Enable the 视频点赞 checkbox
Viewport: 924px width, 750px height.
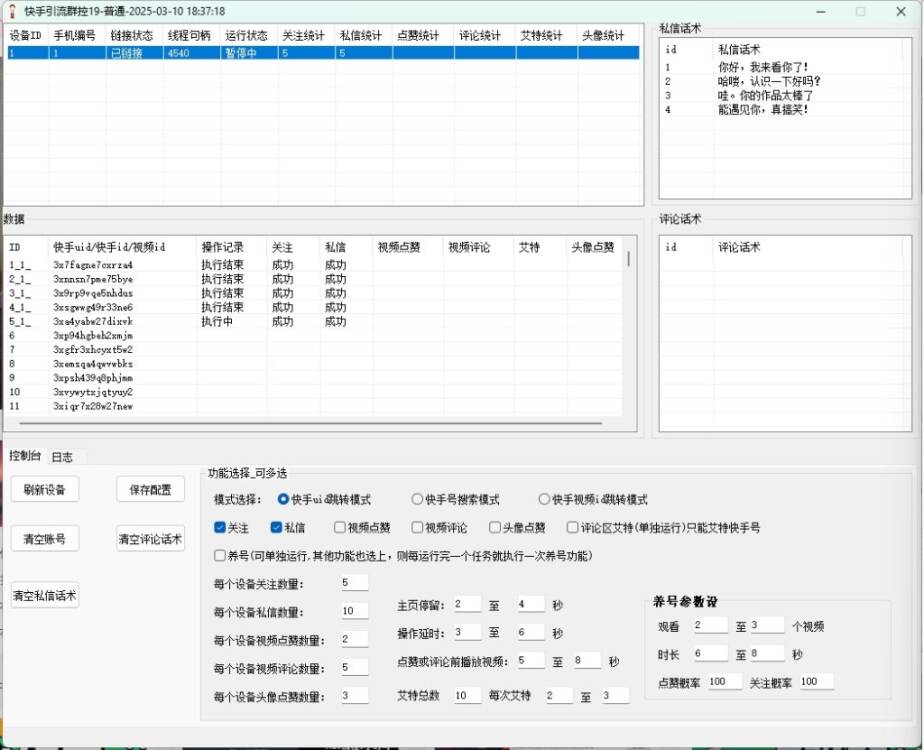pos(337,527)
